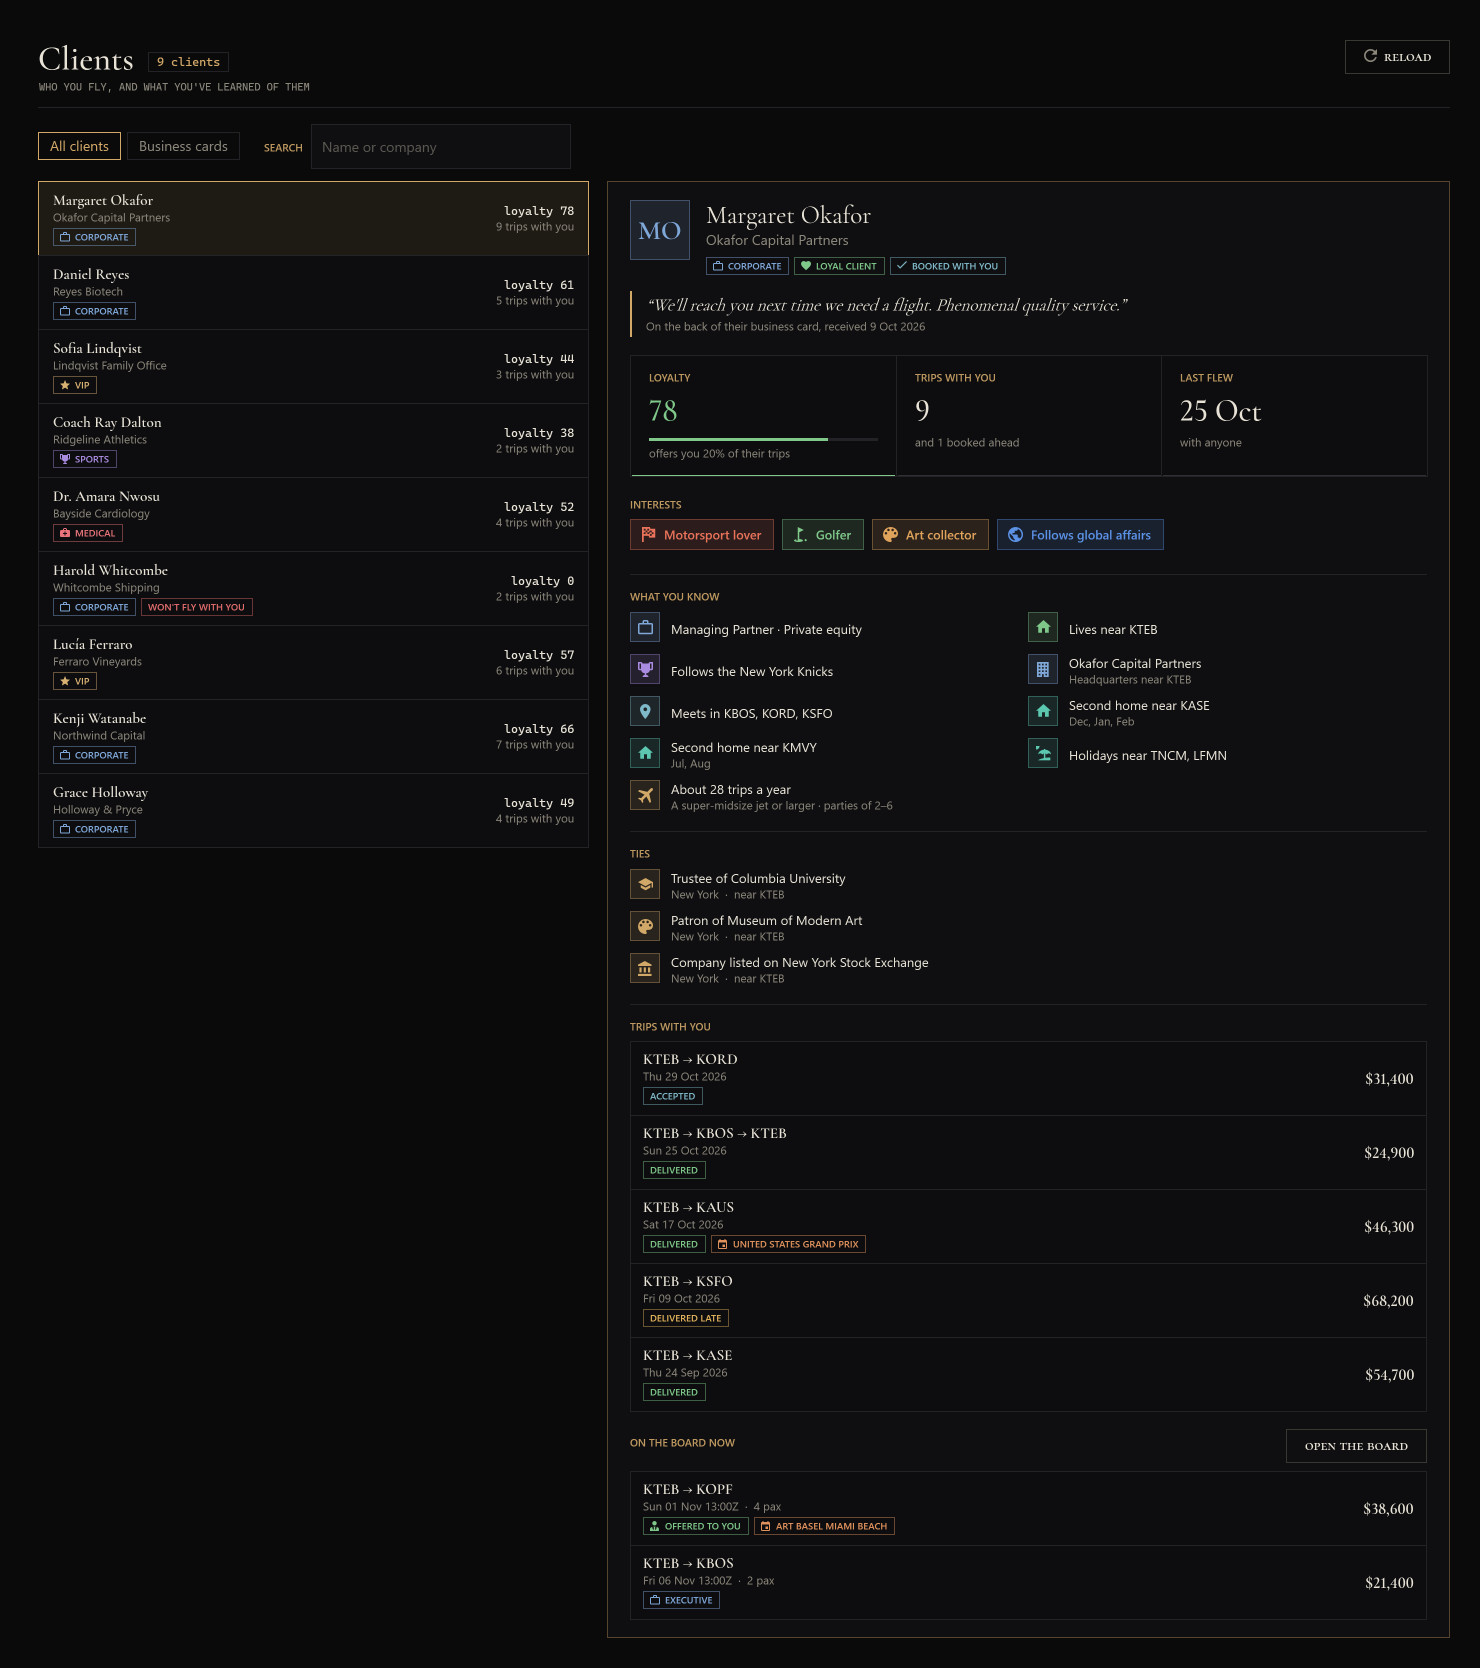Click the Booked With You checkmark badge
Screen dimensions: 1480x1668
pos(948,266)
